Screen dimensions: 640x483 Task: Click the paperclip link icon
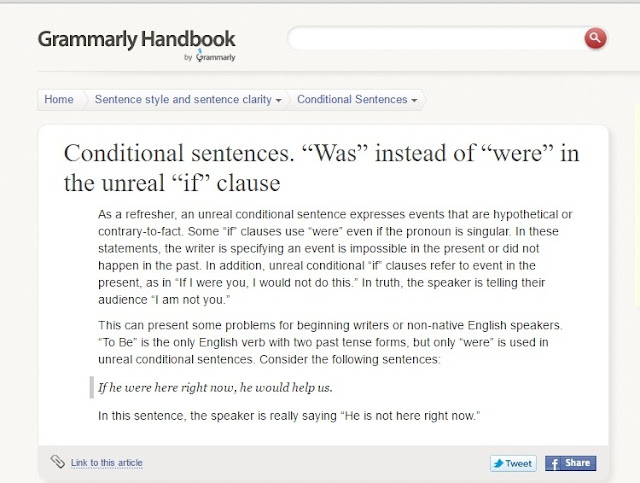pyautogui.click(x=57, y=461)
